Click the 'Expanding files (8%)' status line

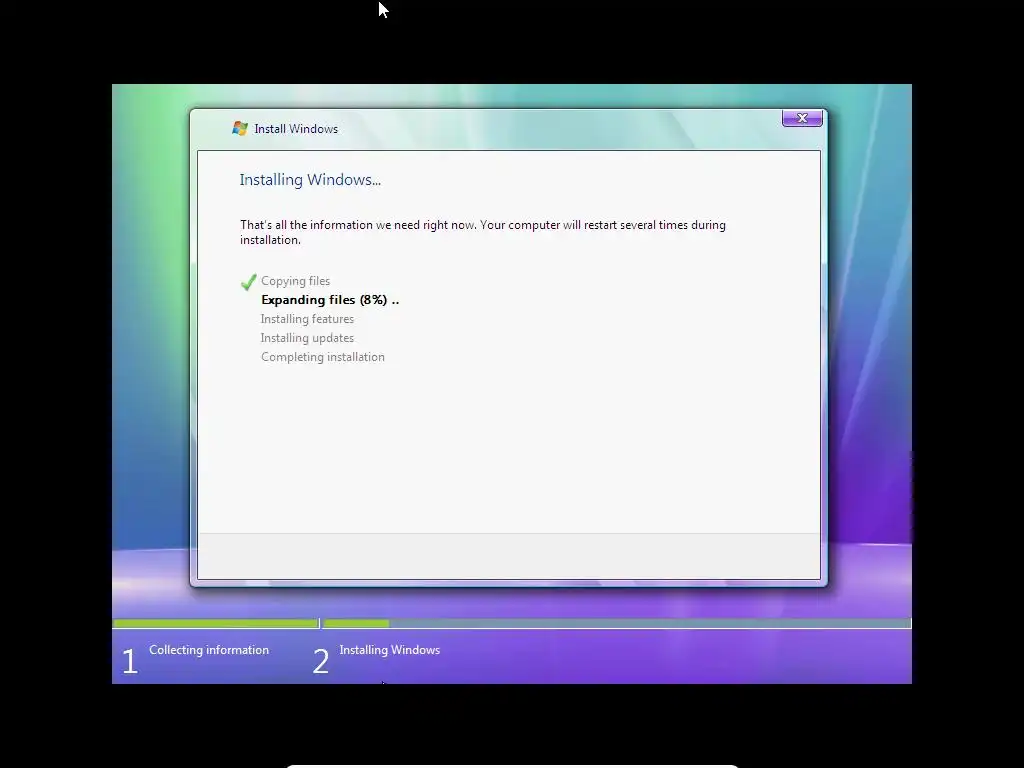[x=330, y=300]
